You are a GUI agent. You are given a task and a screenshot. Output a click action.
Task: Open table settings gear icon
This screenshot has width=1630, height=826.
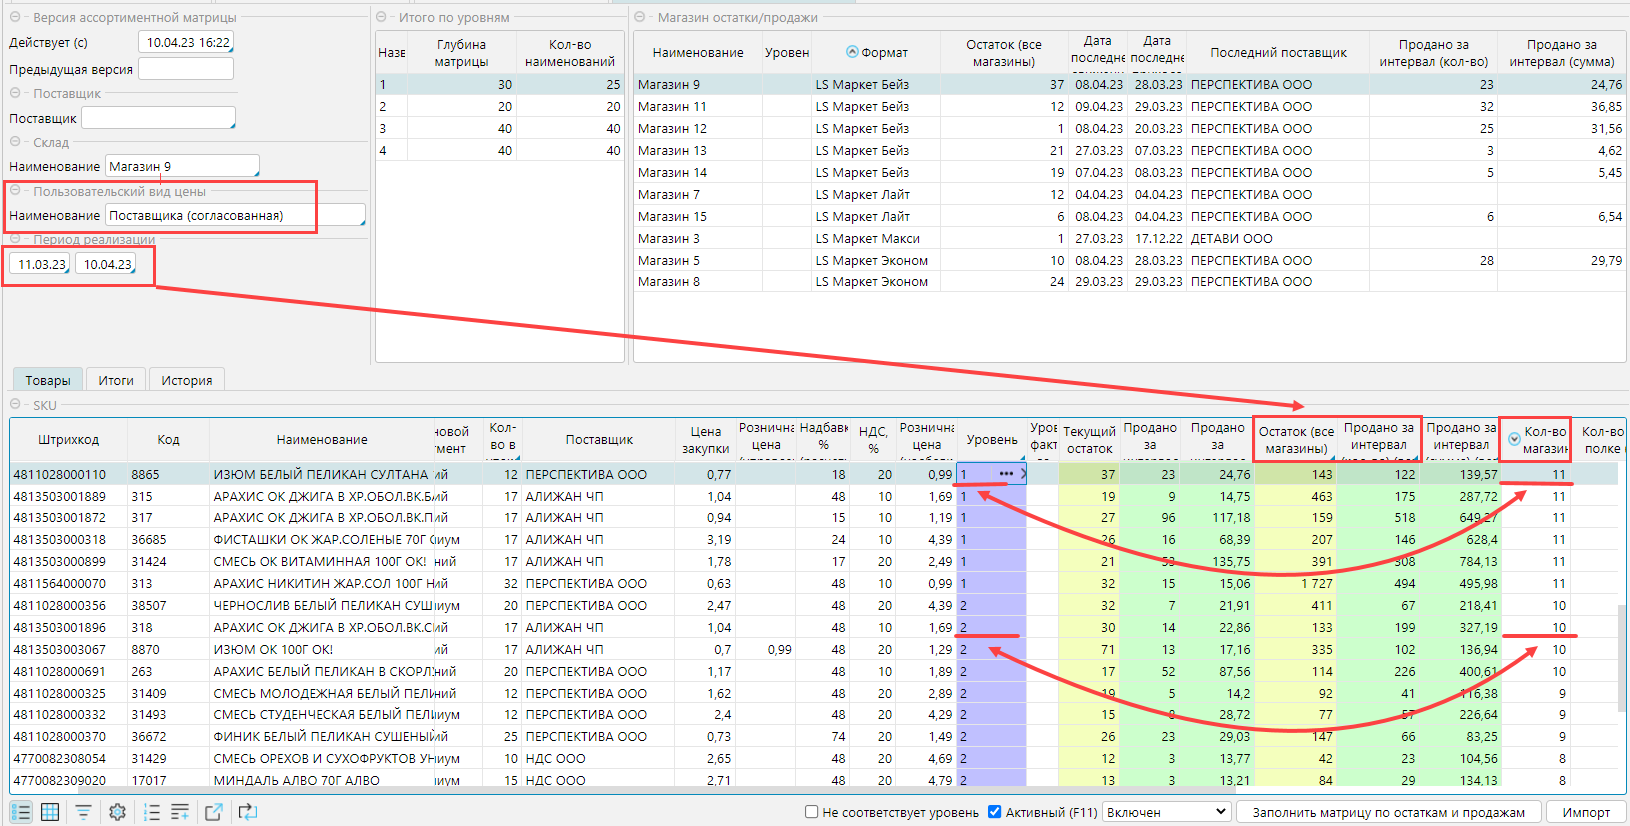(x=117, y=812)
